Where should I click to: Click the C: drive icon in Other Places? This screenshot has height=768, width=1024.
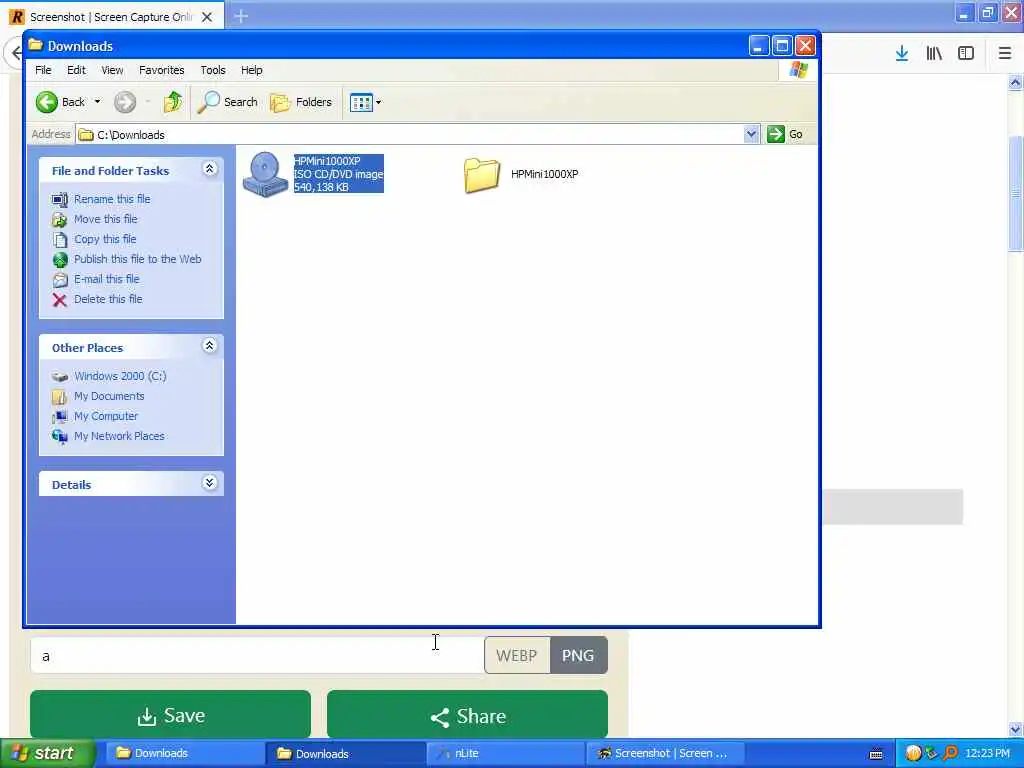(59, 377)
